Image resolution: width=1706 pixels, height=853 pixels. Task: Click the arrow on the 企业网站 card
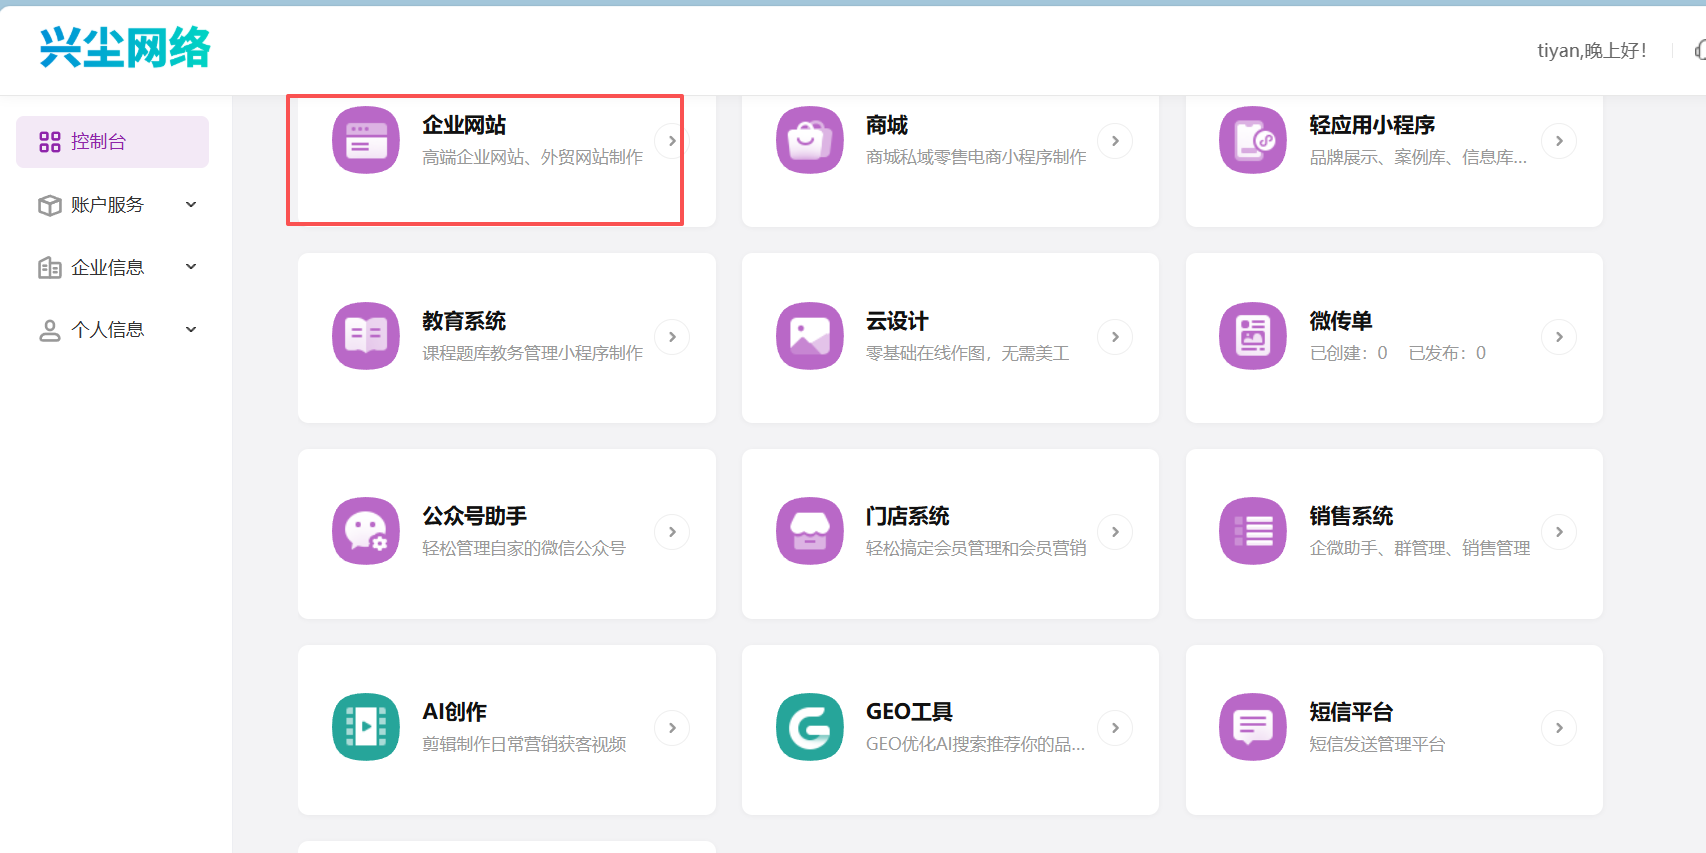click(x=672, y=141)
